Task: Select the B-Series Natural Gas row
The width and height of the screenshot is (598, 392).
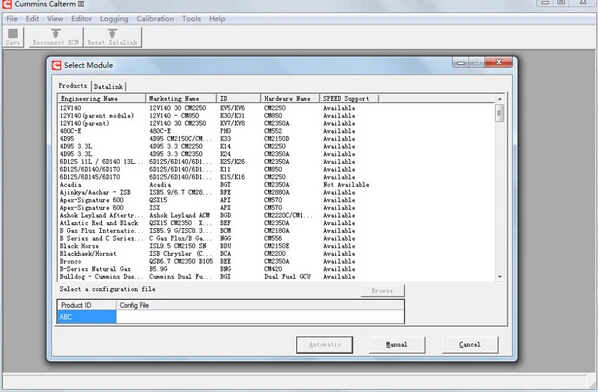Action: pos(277,269)
